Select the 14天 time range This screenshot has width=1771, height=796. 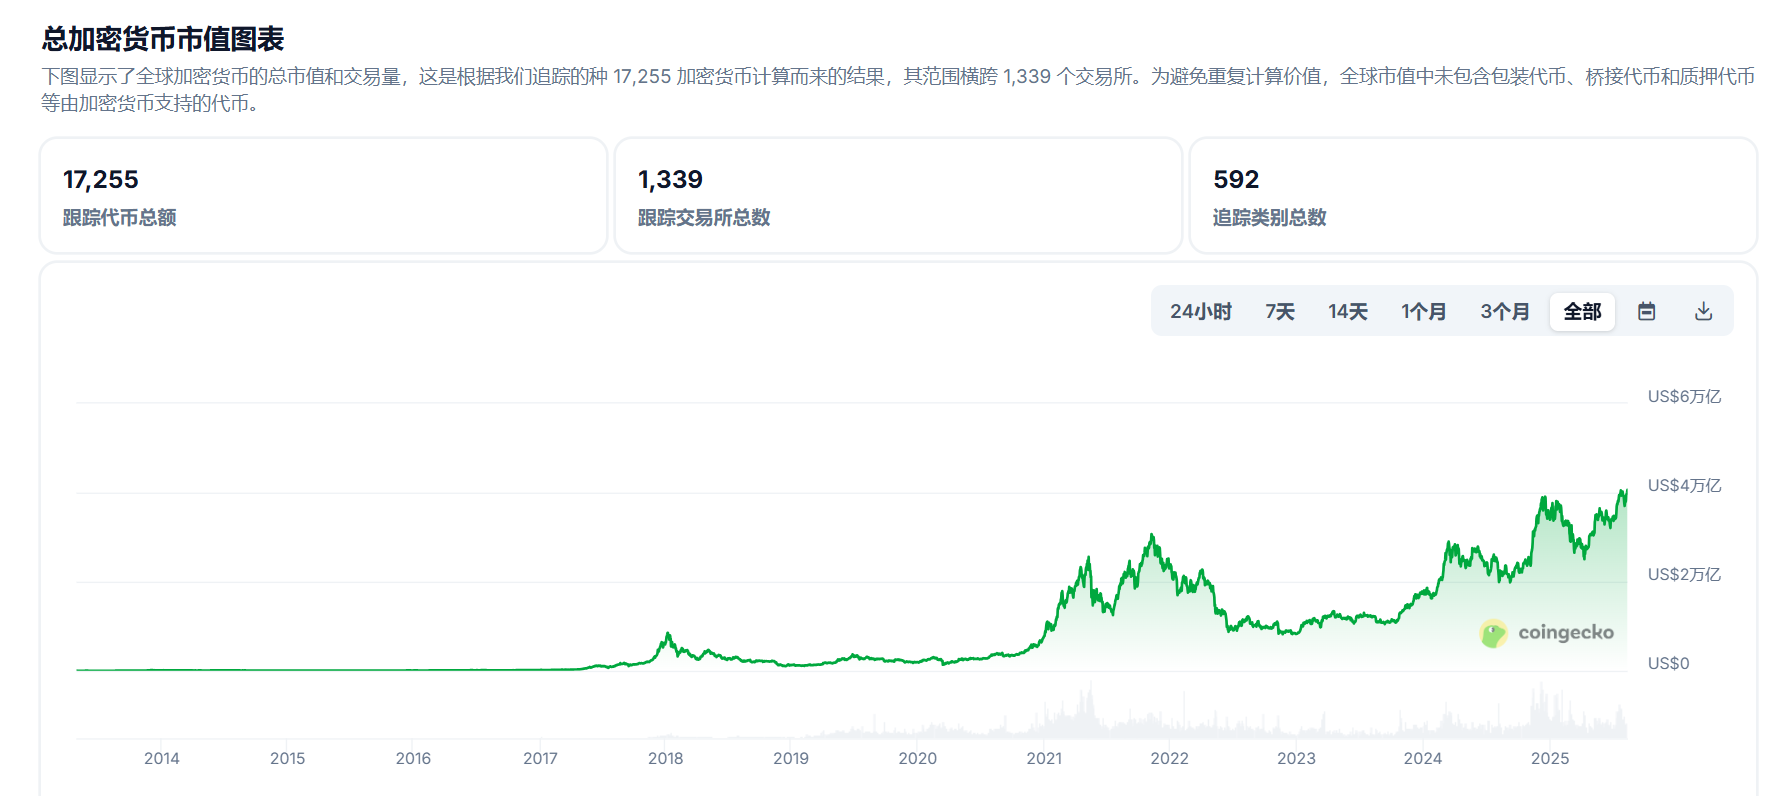[1347, 312]
